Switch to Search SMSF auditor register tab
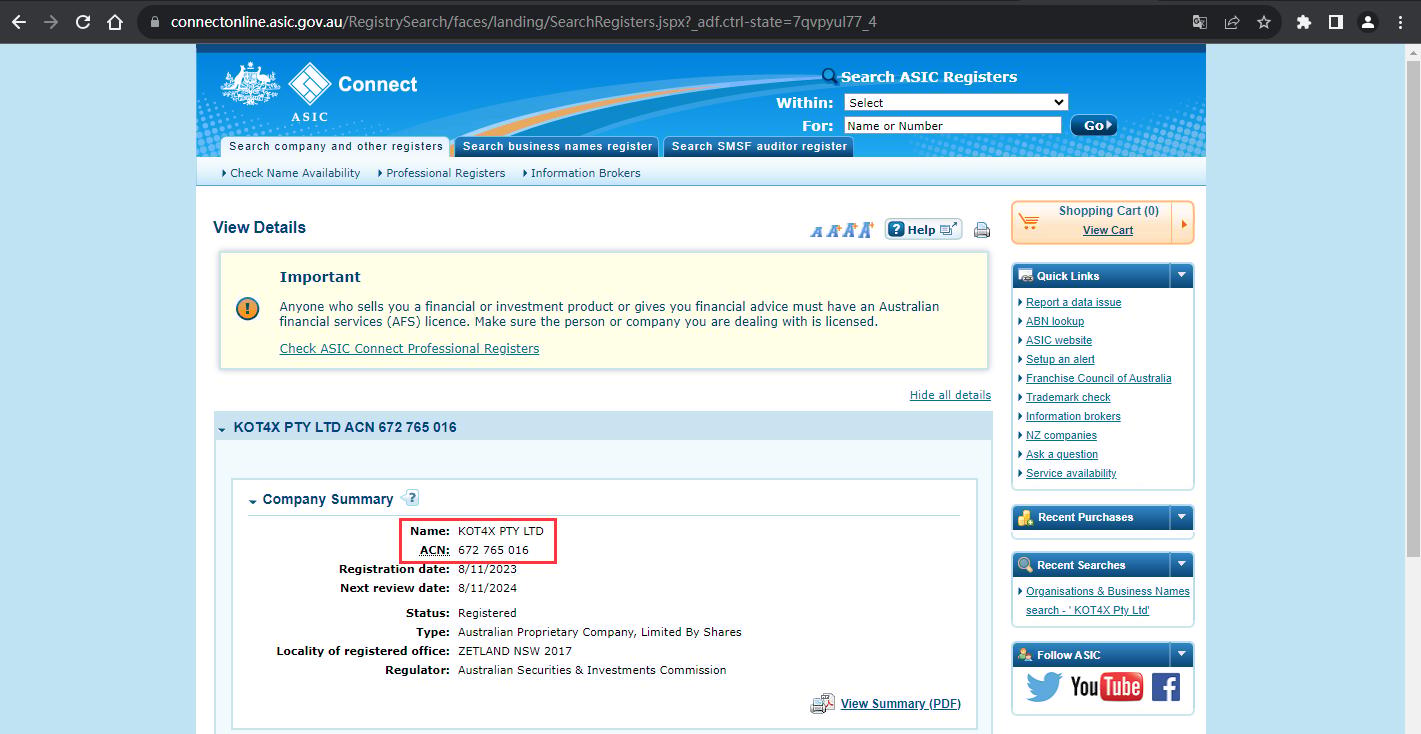The height and width of the screenshot is (734, 1421). coord(759,146)
